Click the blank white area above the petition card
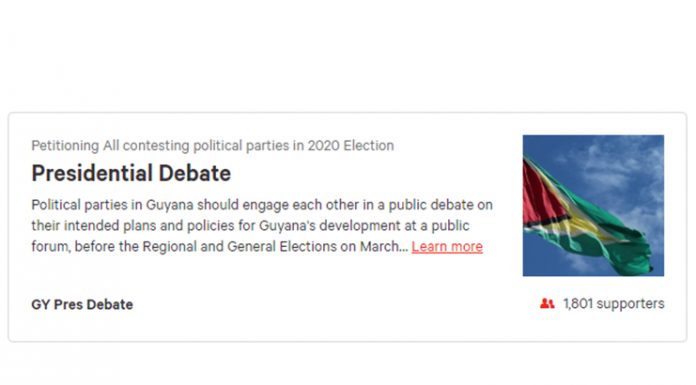 [x=348, y=56]
